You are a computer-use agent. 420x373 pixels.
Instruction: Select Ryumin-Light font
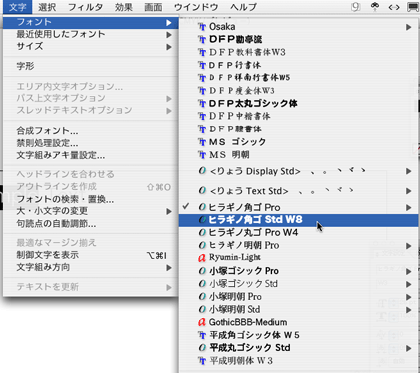pyautogui.click(x=299, y=258)
